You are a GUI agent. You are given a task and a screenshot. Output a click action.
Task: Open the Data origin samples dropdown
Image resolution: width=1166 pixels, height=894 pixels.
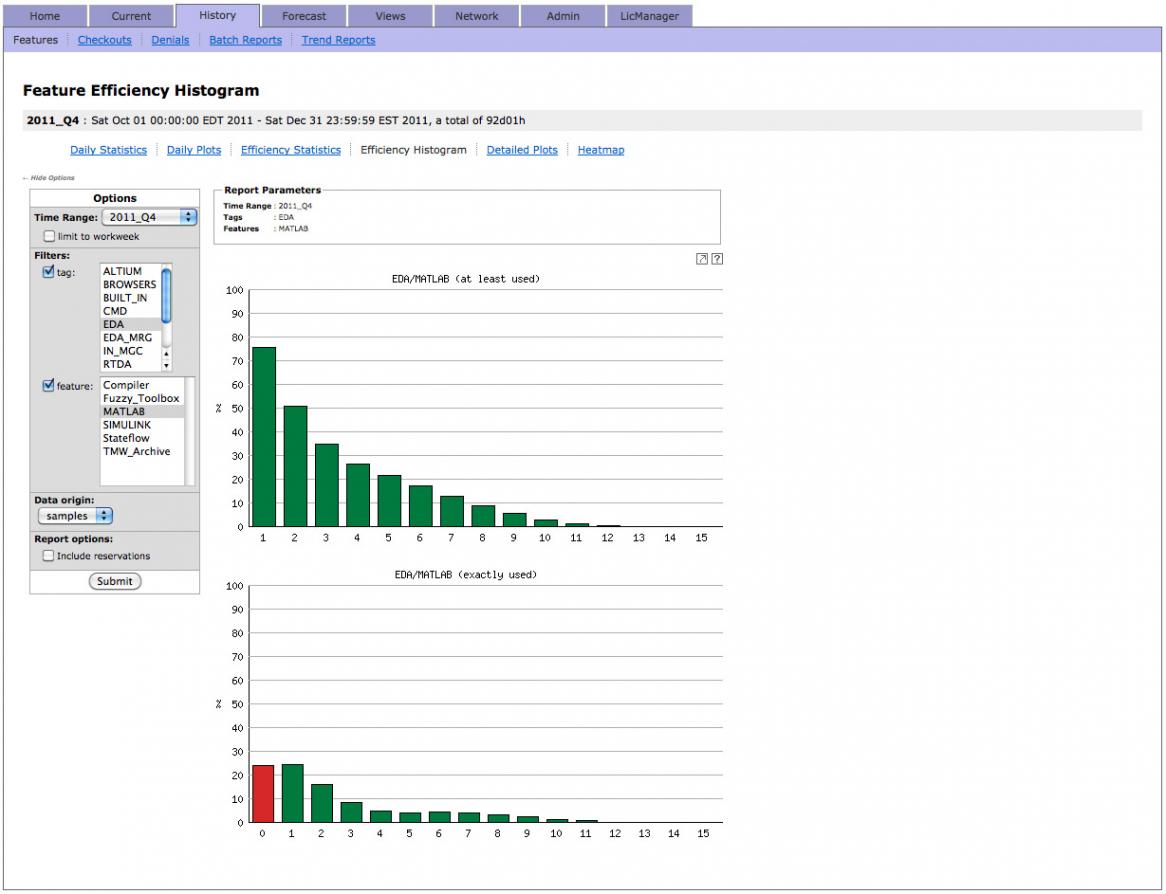point(75,515)
